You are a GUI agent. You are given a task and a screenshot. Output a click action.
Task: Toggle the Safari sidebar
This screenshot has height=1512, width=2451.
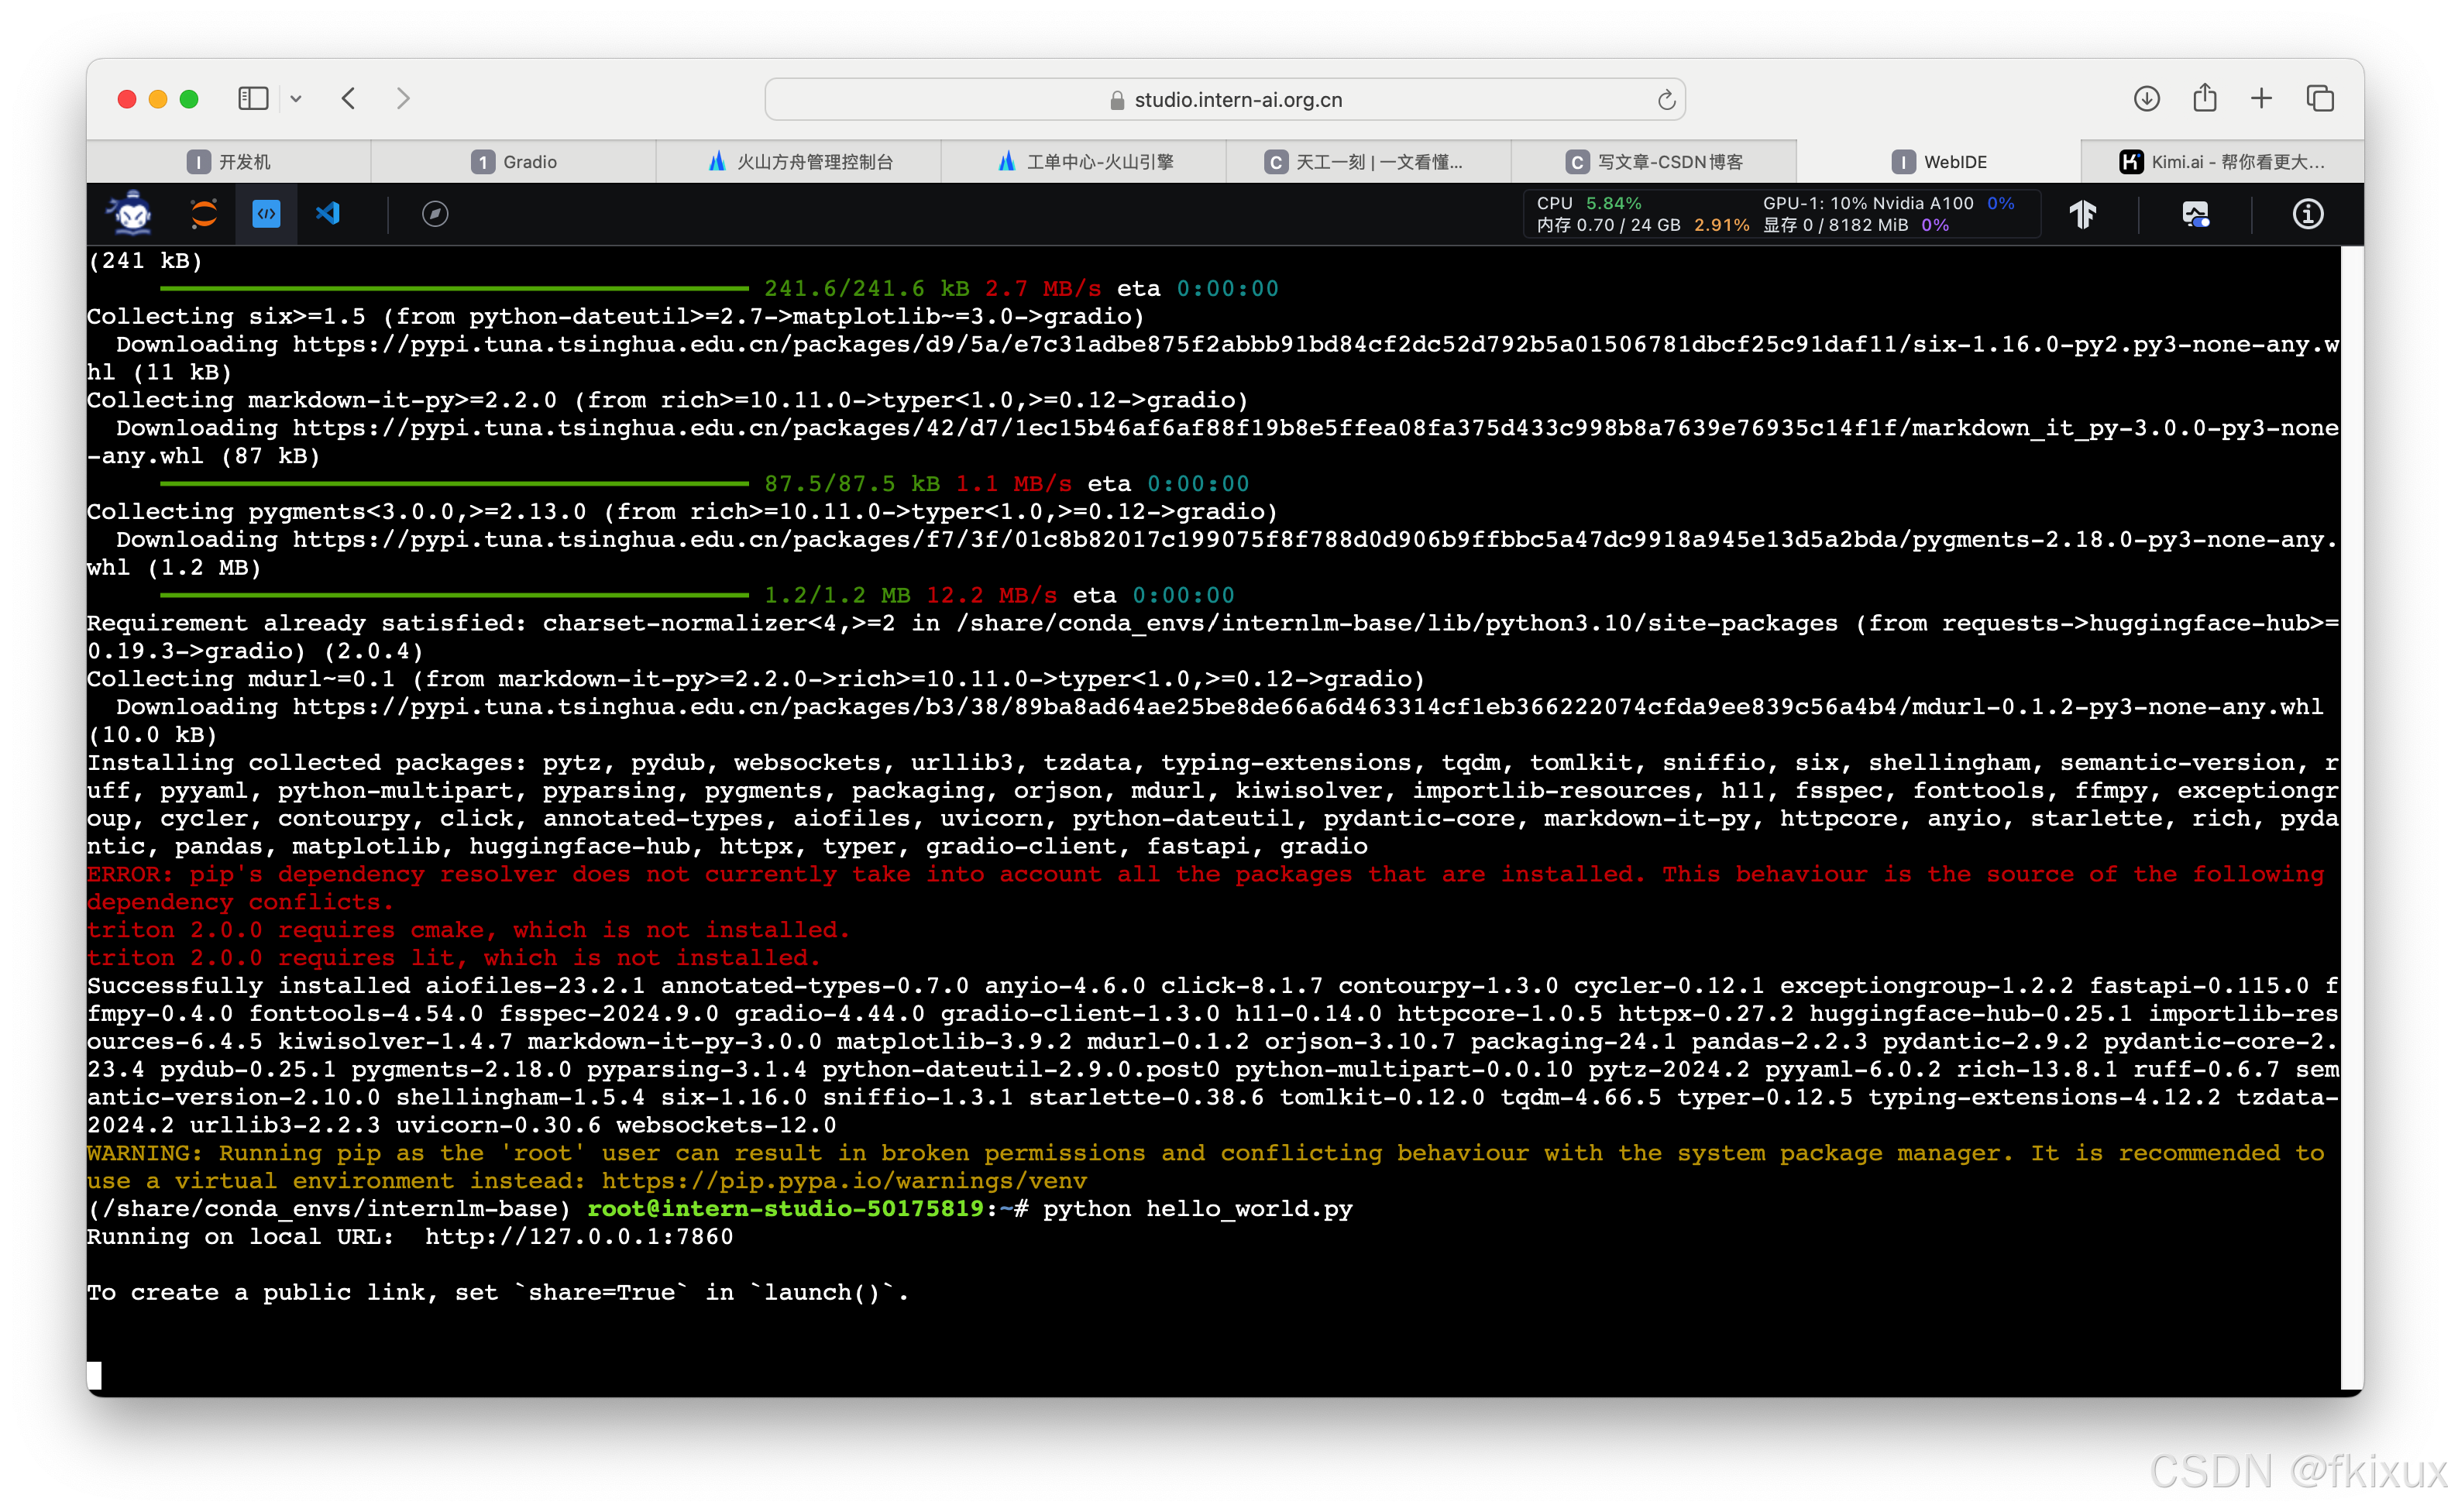pos(253,99)
